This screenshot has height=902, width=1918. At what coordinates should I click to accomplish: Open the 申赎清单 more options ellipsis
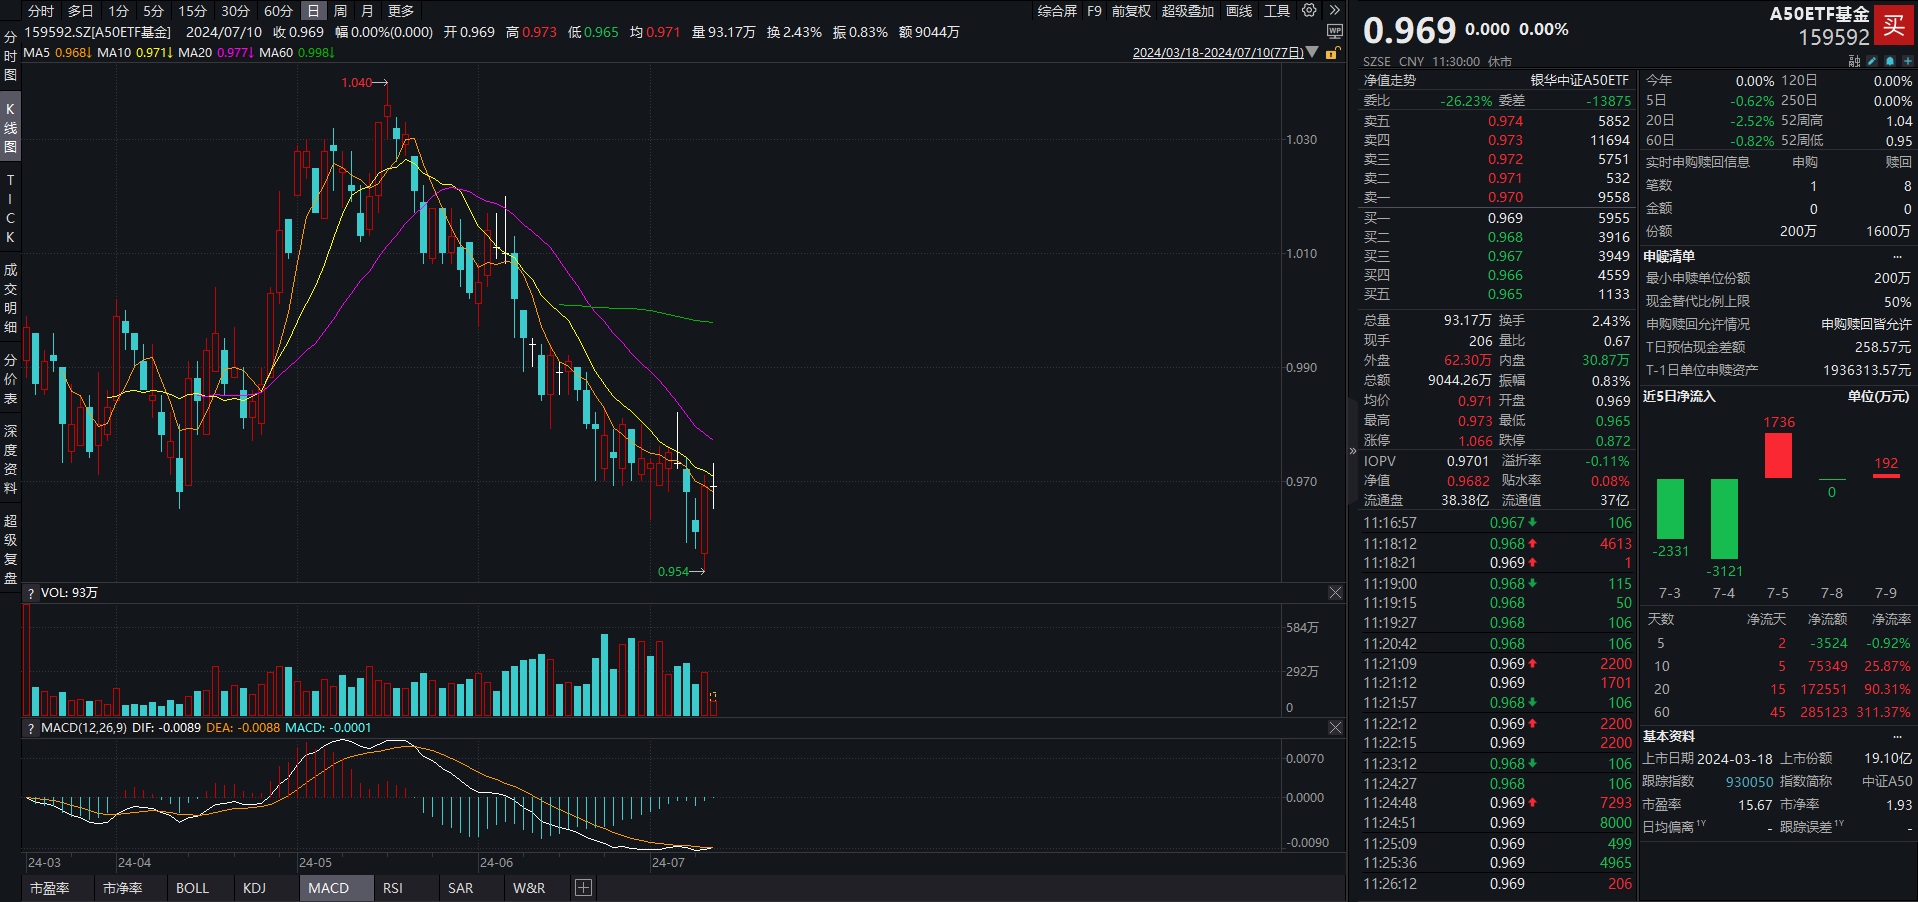(x=1897, y=257)
